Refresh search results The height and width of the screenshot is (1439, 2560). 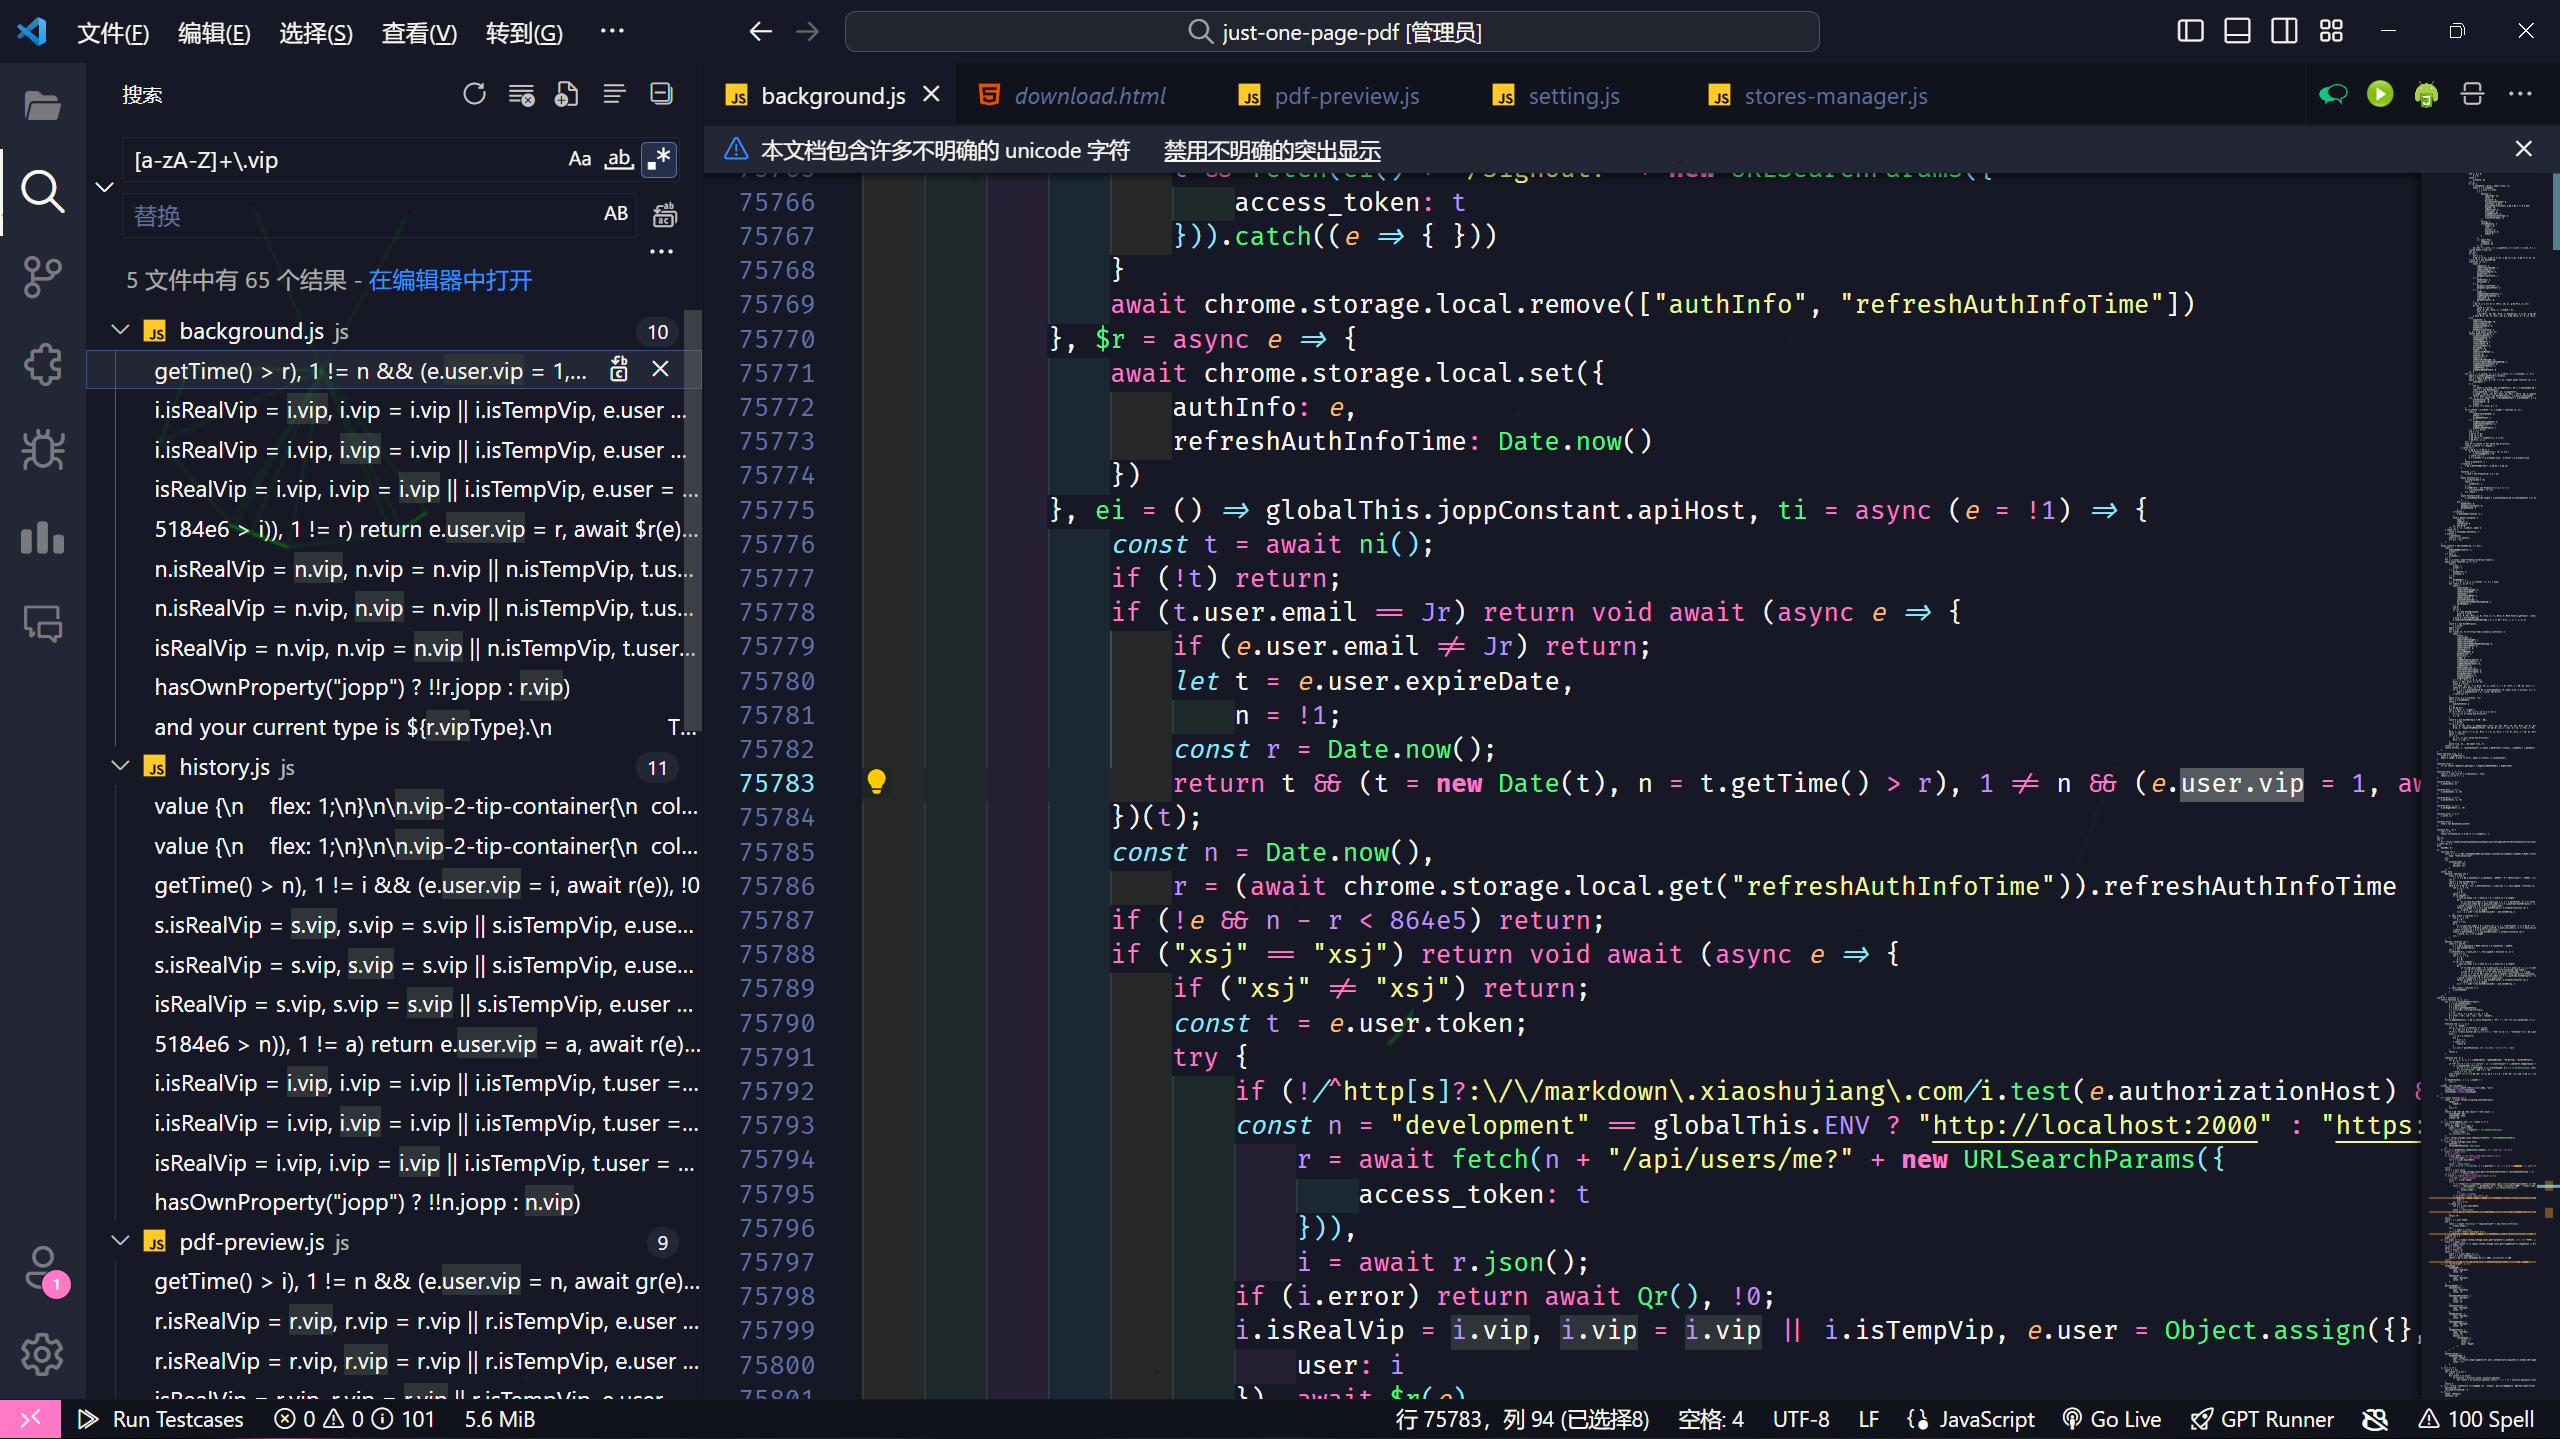point(474,95)
